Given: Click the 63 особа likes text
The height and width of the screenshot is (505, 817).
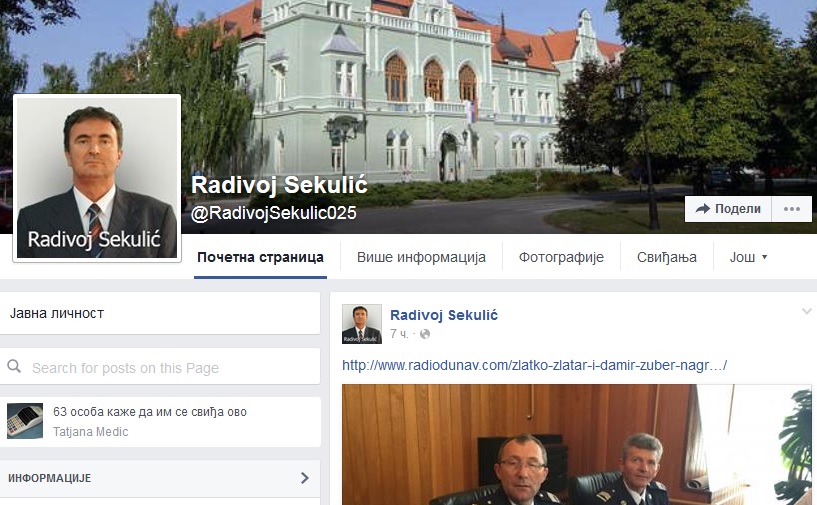Looking at the screenshot, I should coord(150,412).
